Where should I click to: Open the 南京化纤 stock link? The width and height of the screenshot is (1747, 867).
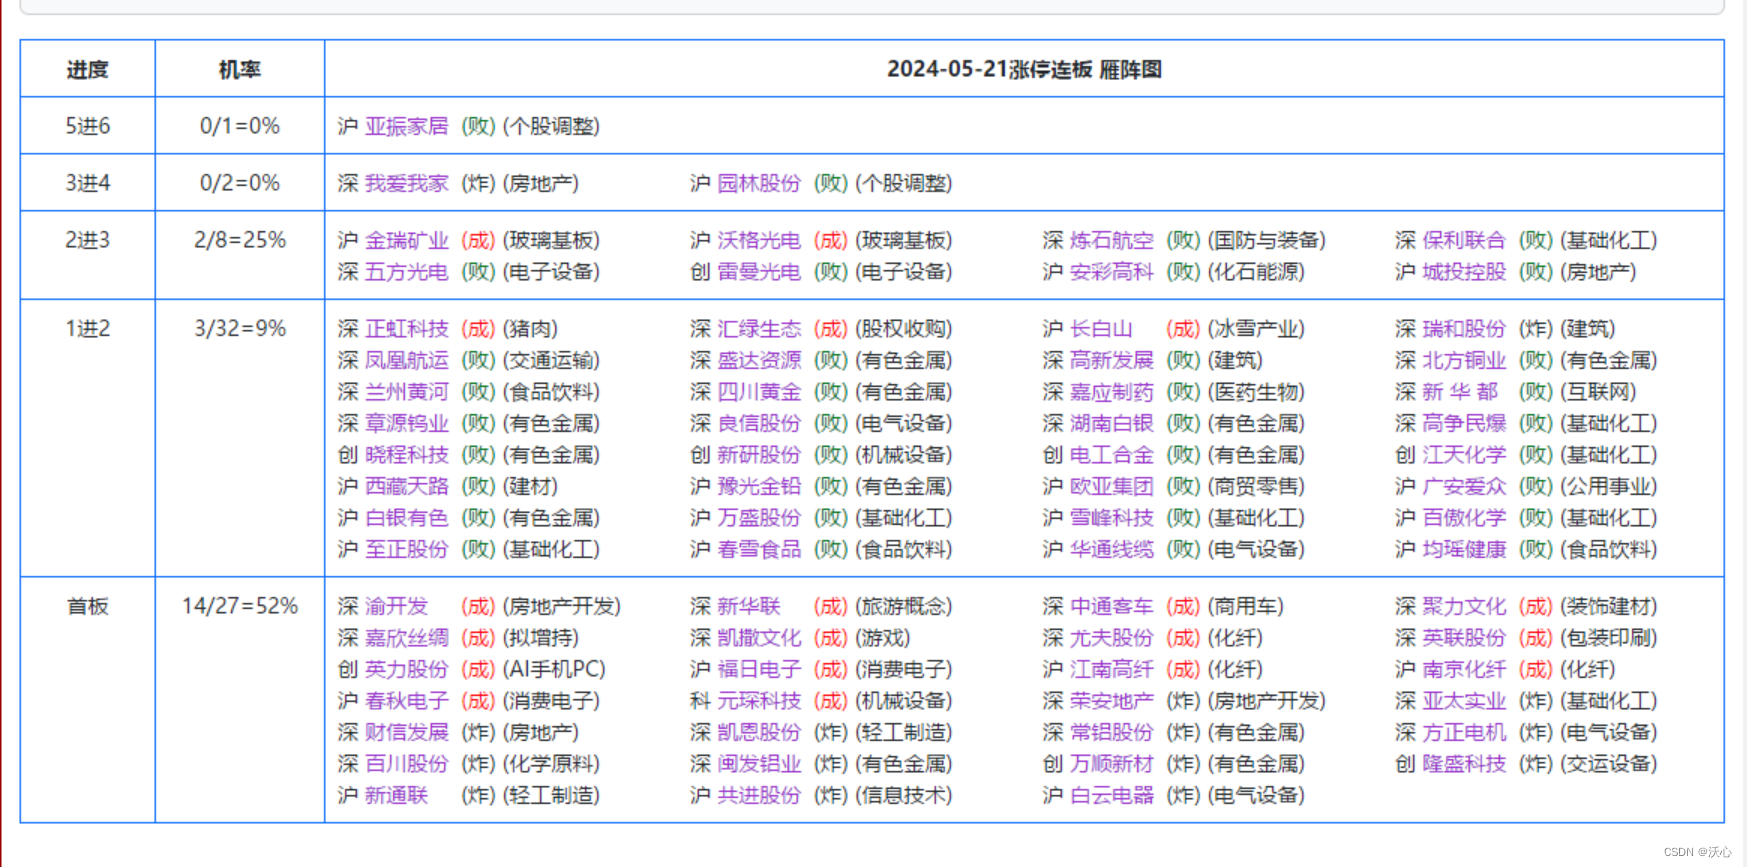pyautogui.click(x=1464, y=670)
